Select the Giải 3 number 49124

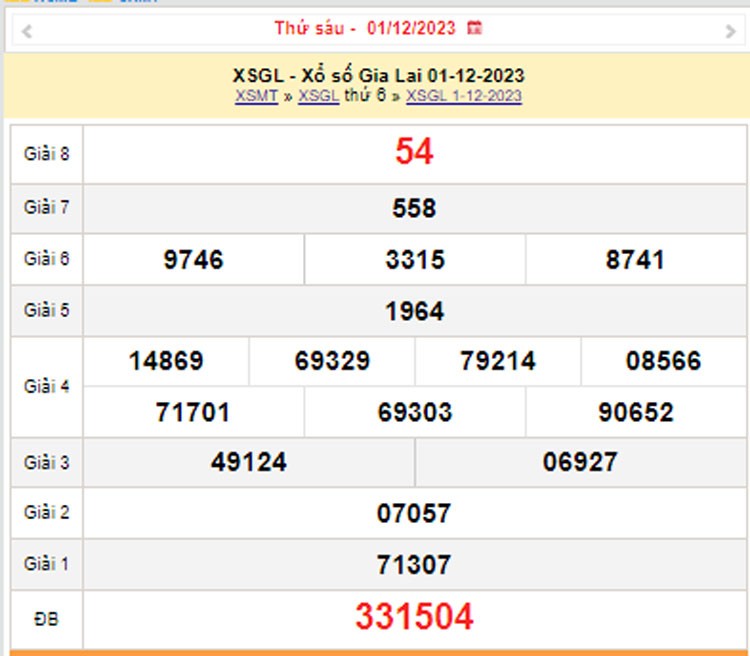[249, 462]
